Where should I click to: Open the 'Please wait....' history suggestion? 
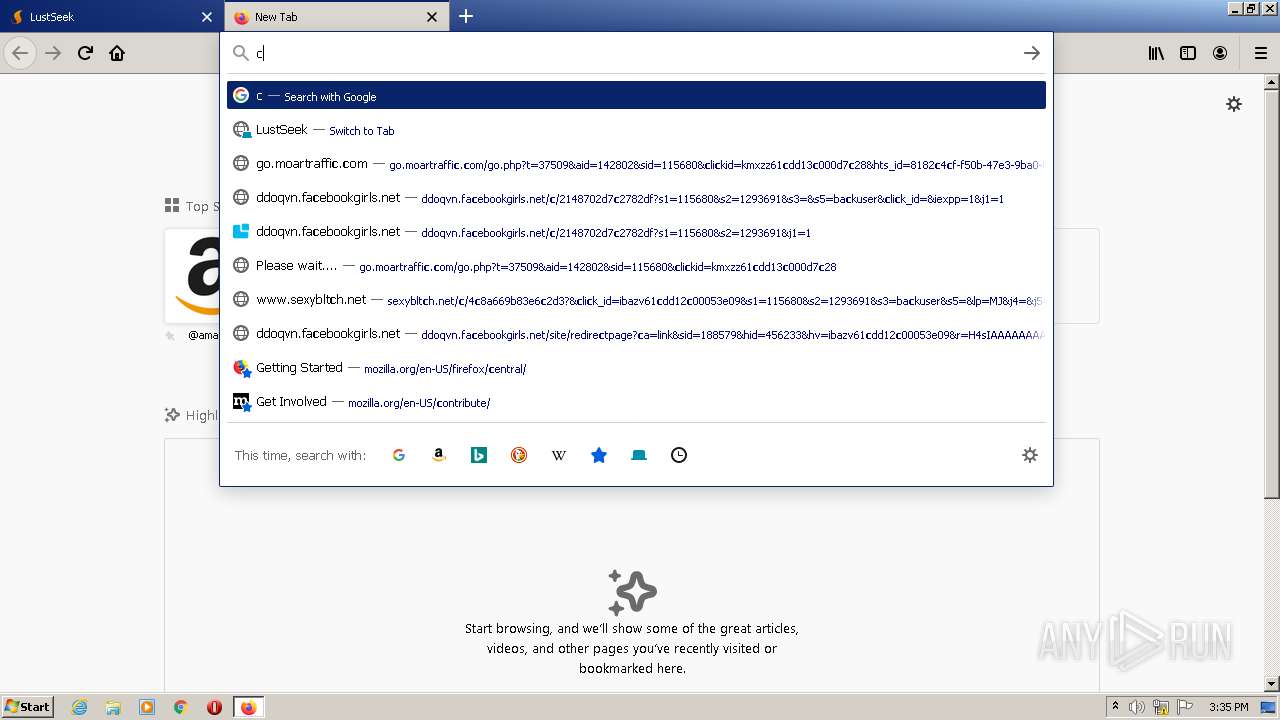(x=636, y=266)
